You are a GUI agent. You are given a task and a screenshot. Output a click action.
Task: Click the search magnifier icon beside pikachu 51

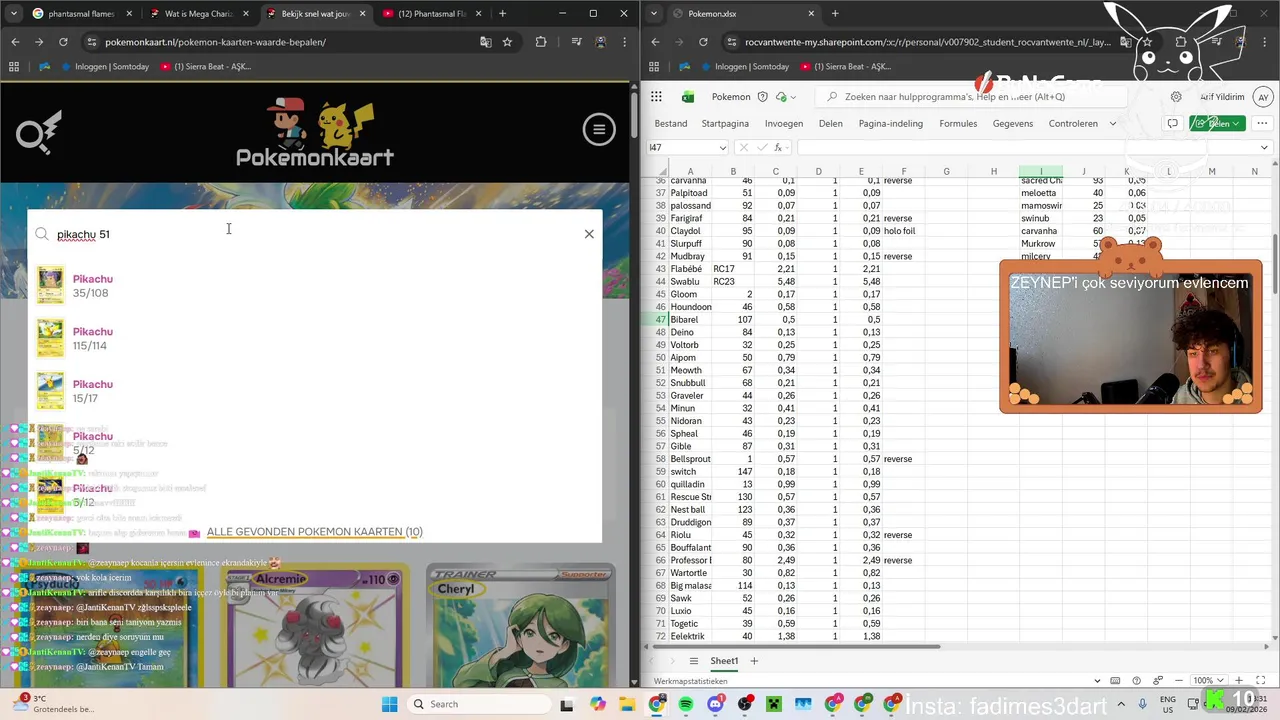42,234
